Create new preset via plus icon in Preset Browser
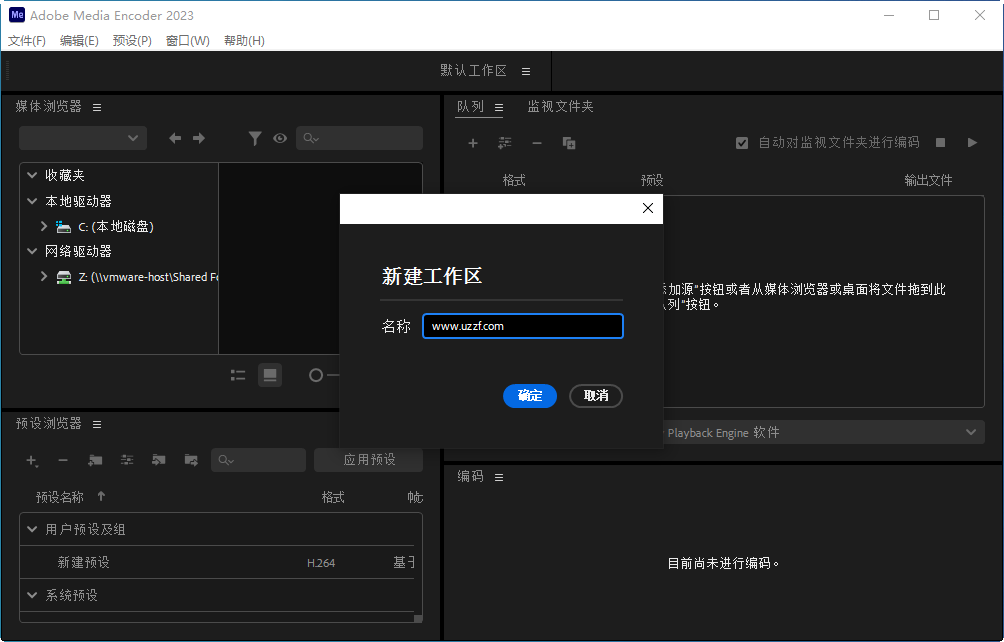 tap(31, 461)
